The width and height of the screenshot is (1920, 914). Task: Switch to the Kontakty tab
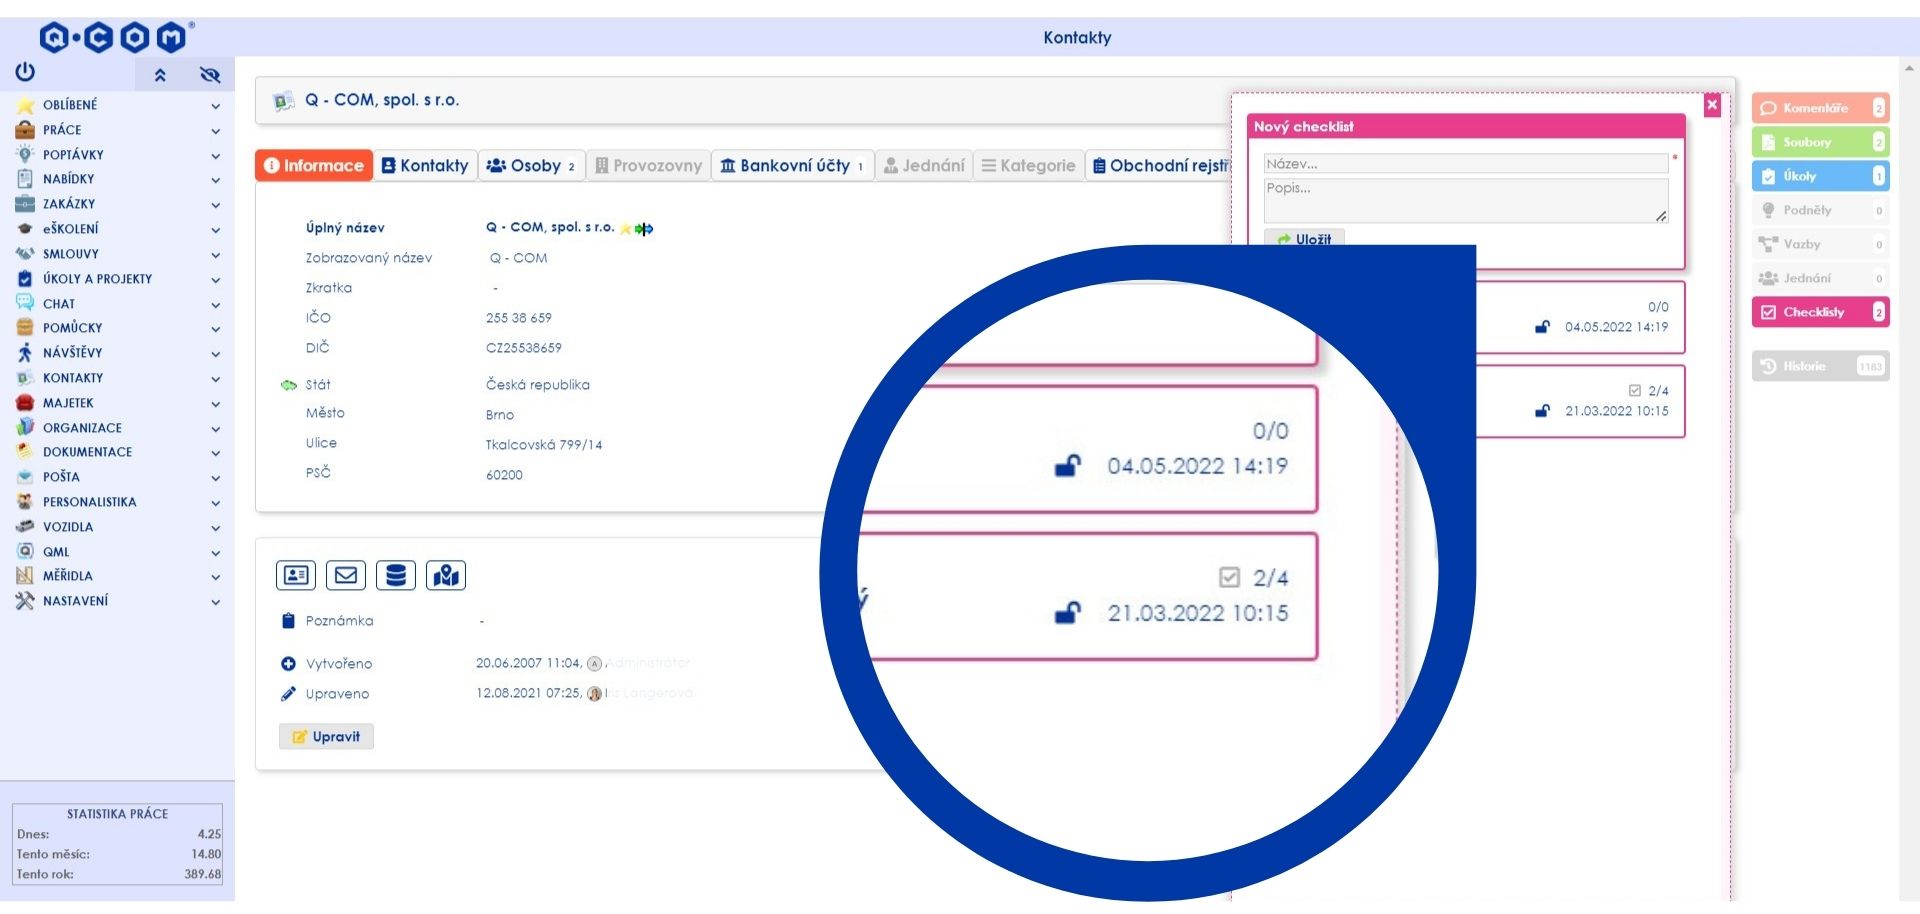pyautogui.click(x=425, y=166)
